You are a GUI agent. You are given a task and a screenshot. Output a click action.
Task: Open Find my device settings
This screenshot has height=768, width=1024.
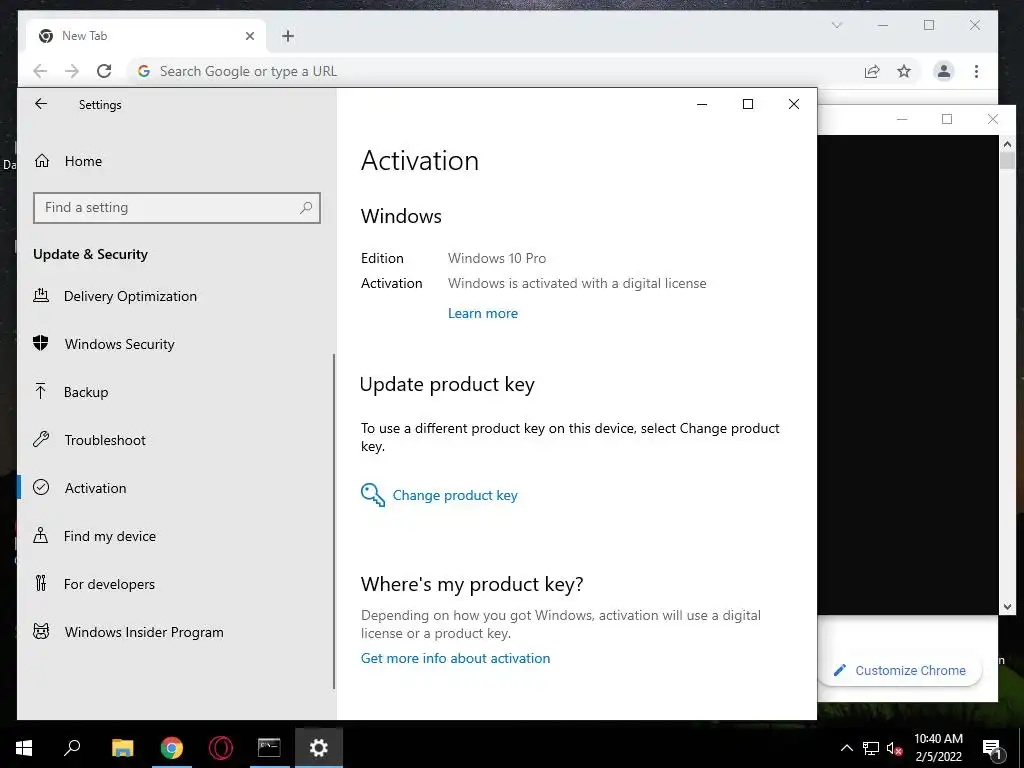(110, 536)
